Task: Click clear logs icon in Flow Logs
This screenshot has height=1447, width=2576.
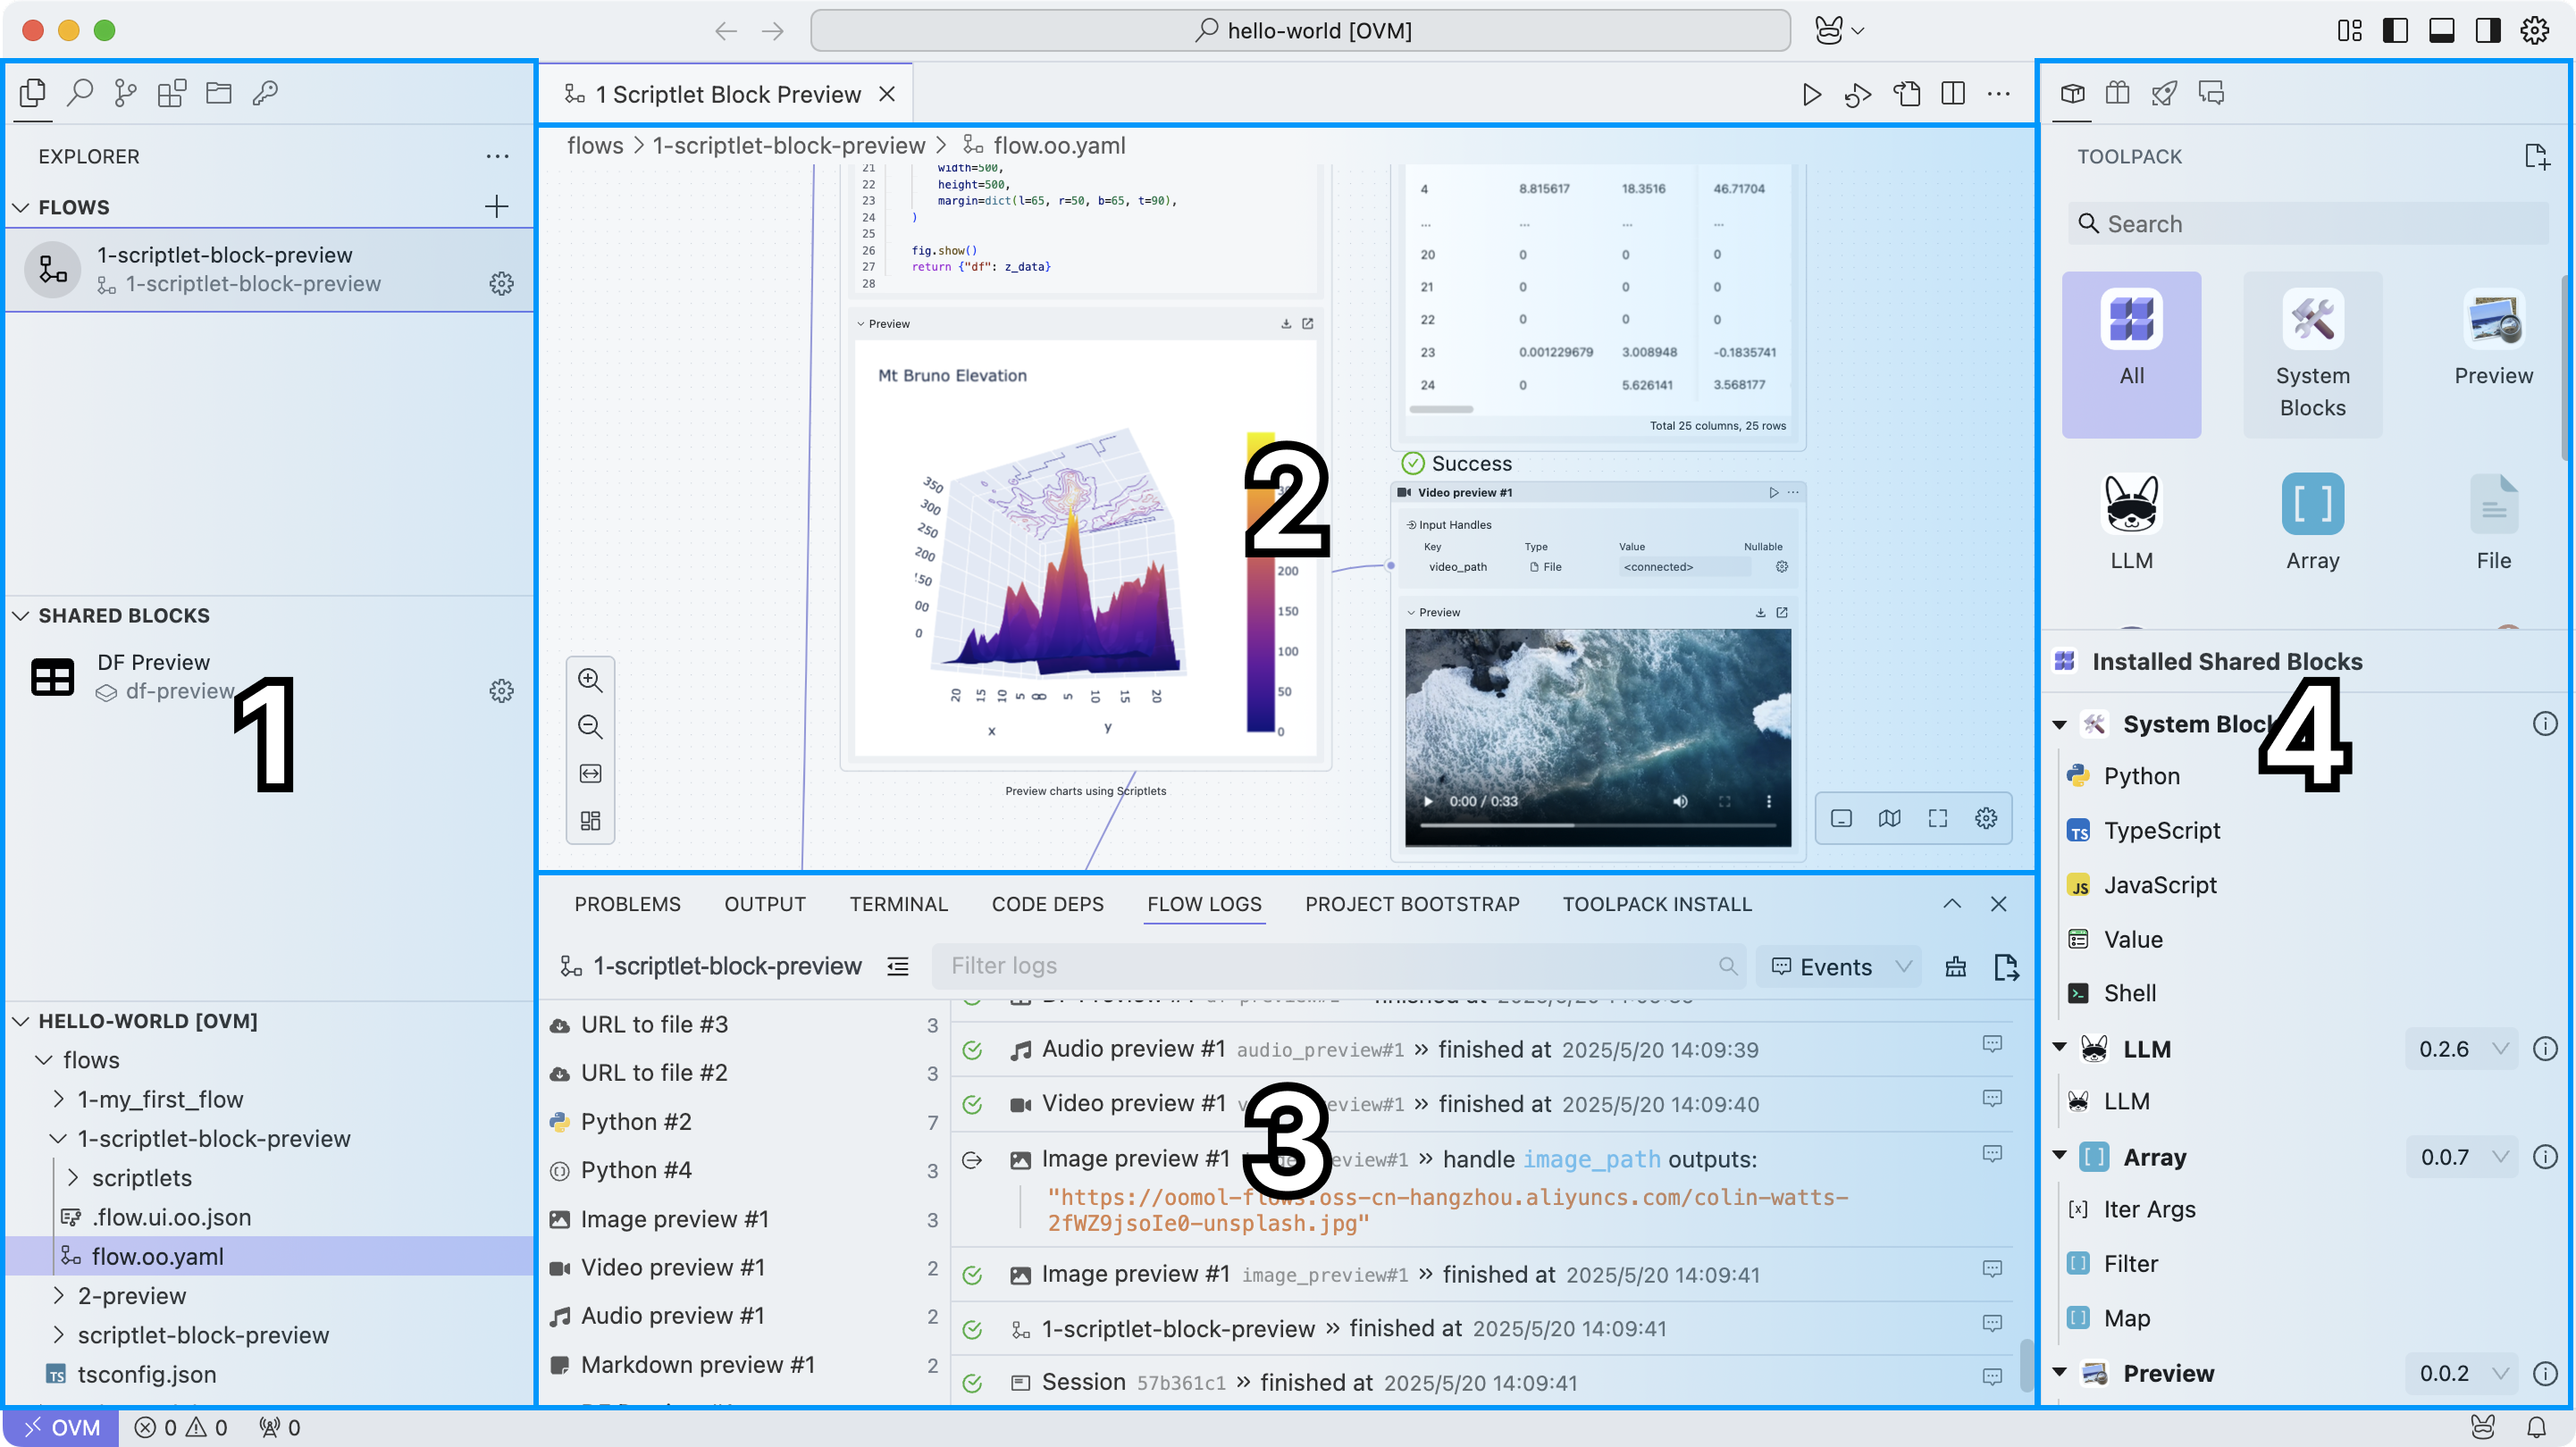Action: (1955, 966)
